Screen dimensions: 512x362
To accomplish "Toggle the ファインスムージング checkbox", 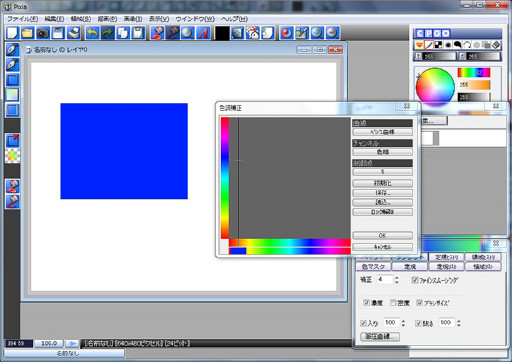I will coord(415,280).
